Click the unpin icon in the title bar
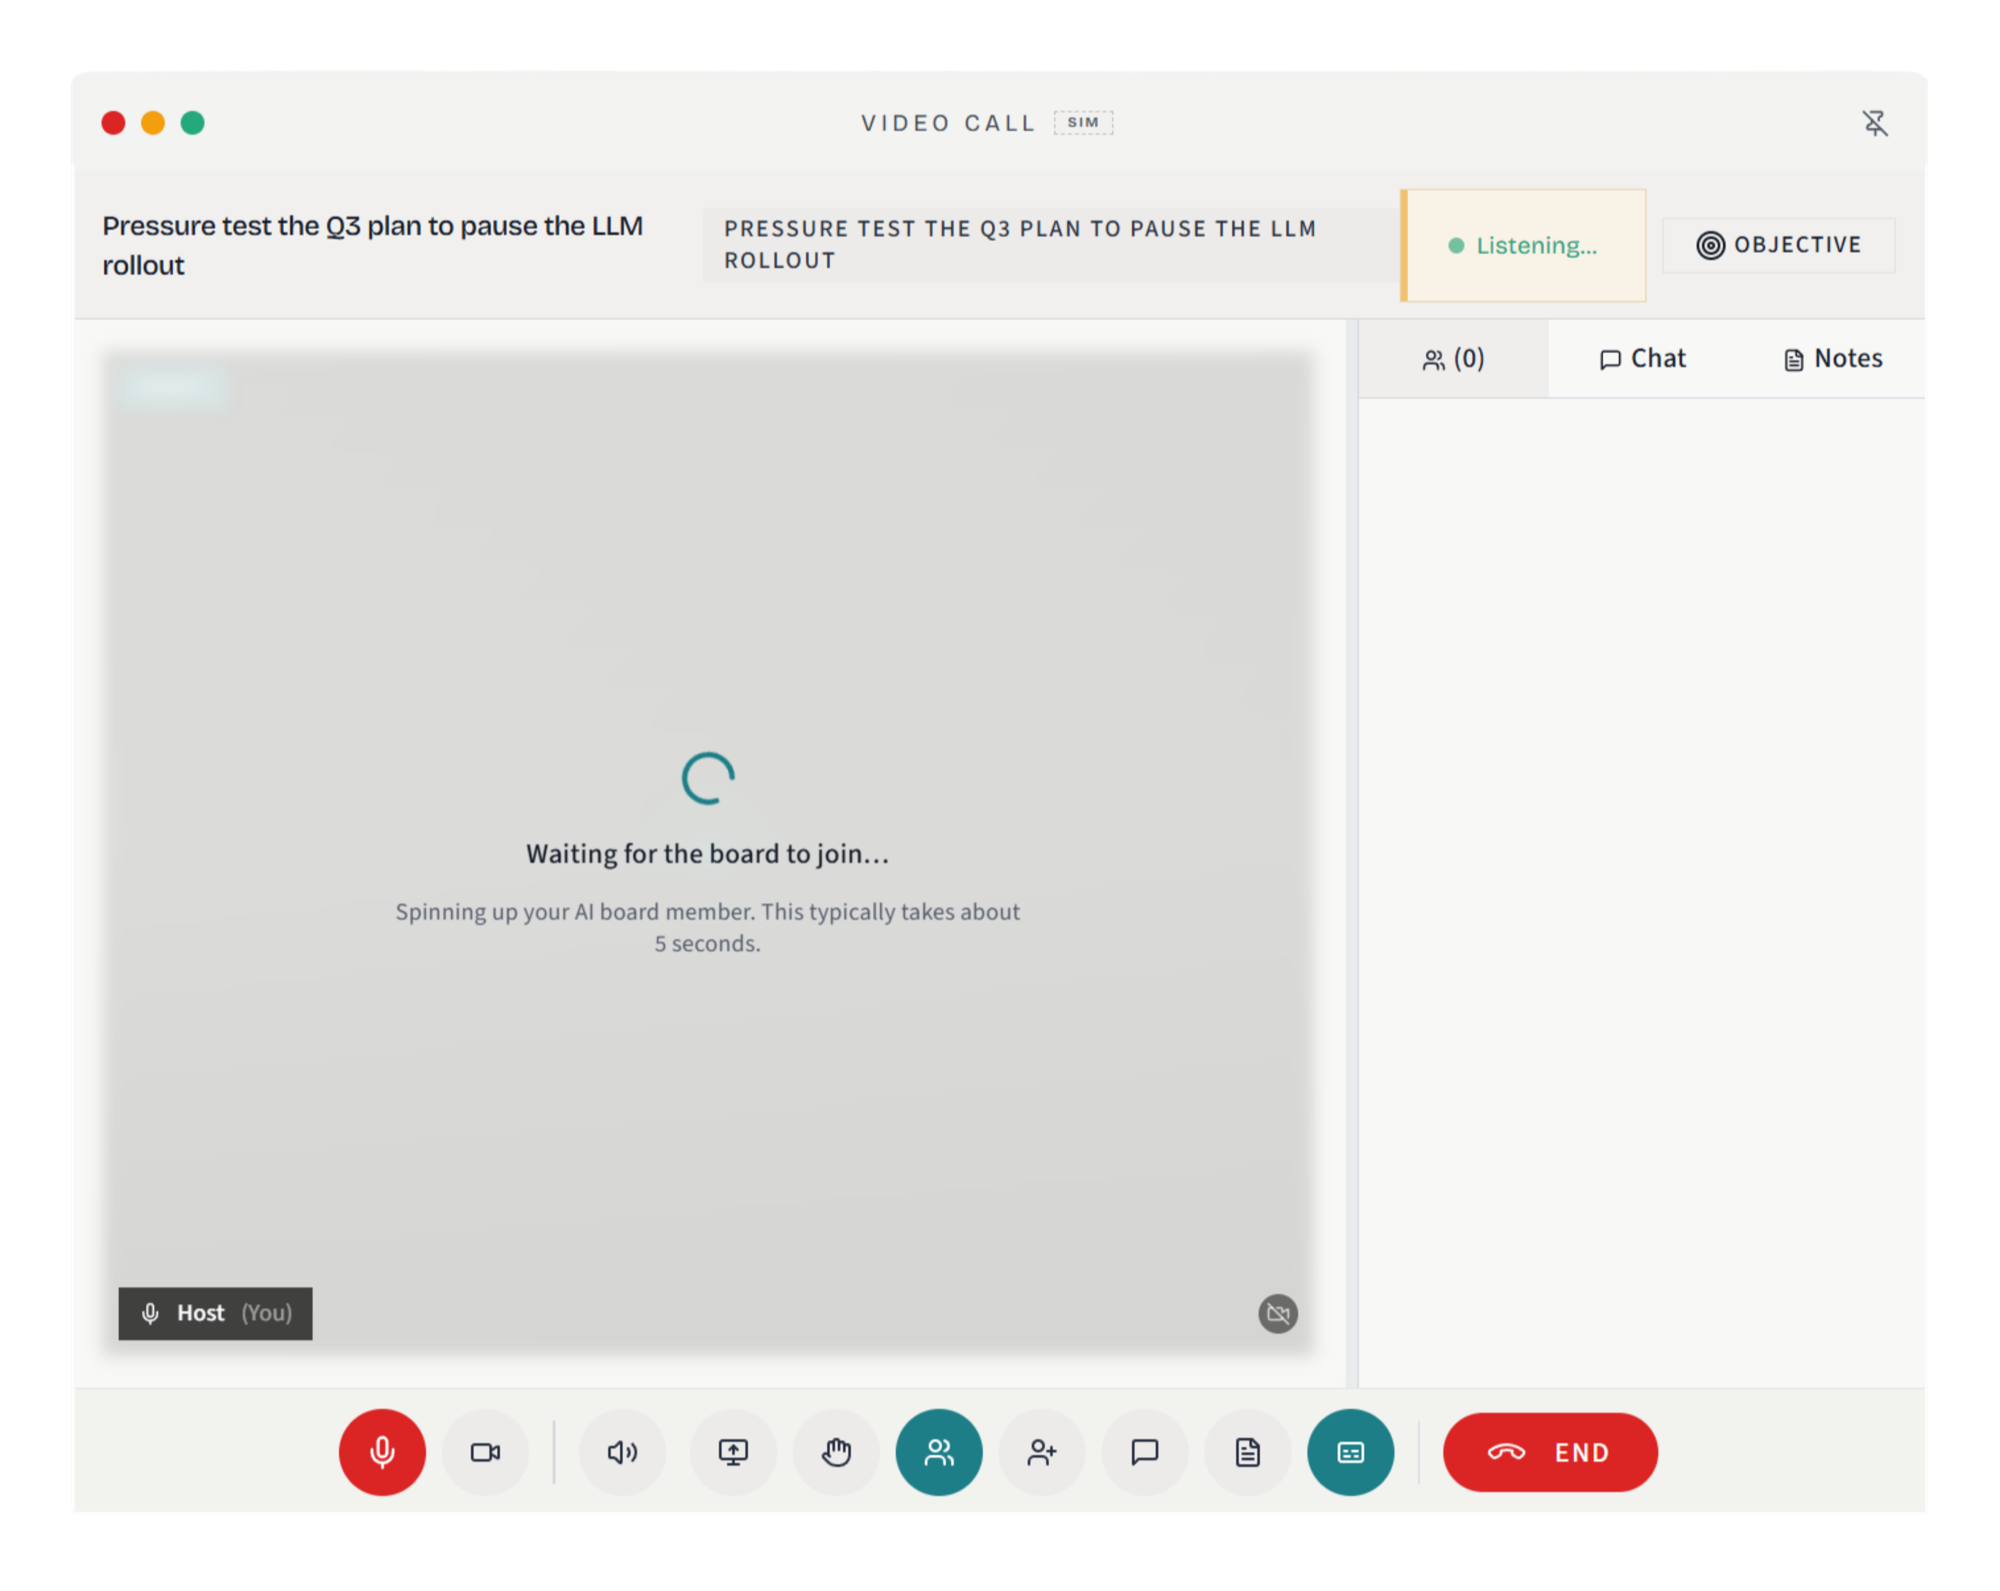 tap(1875, 123)
